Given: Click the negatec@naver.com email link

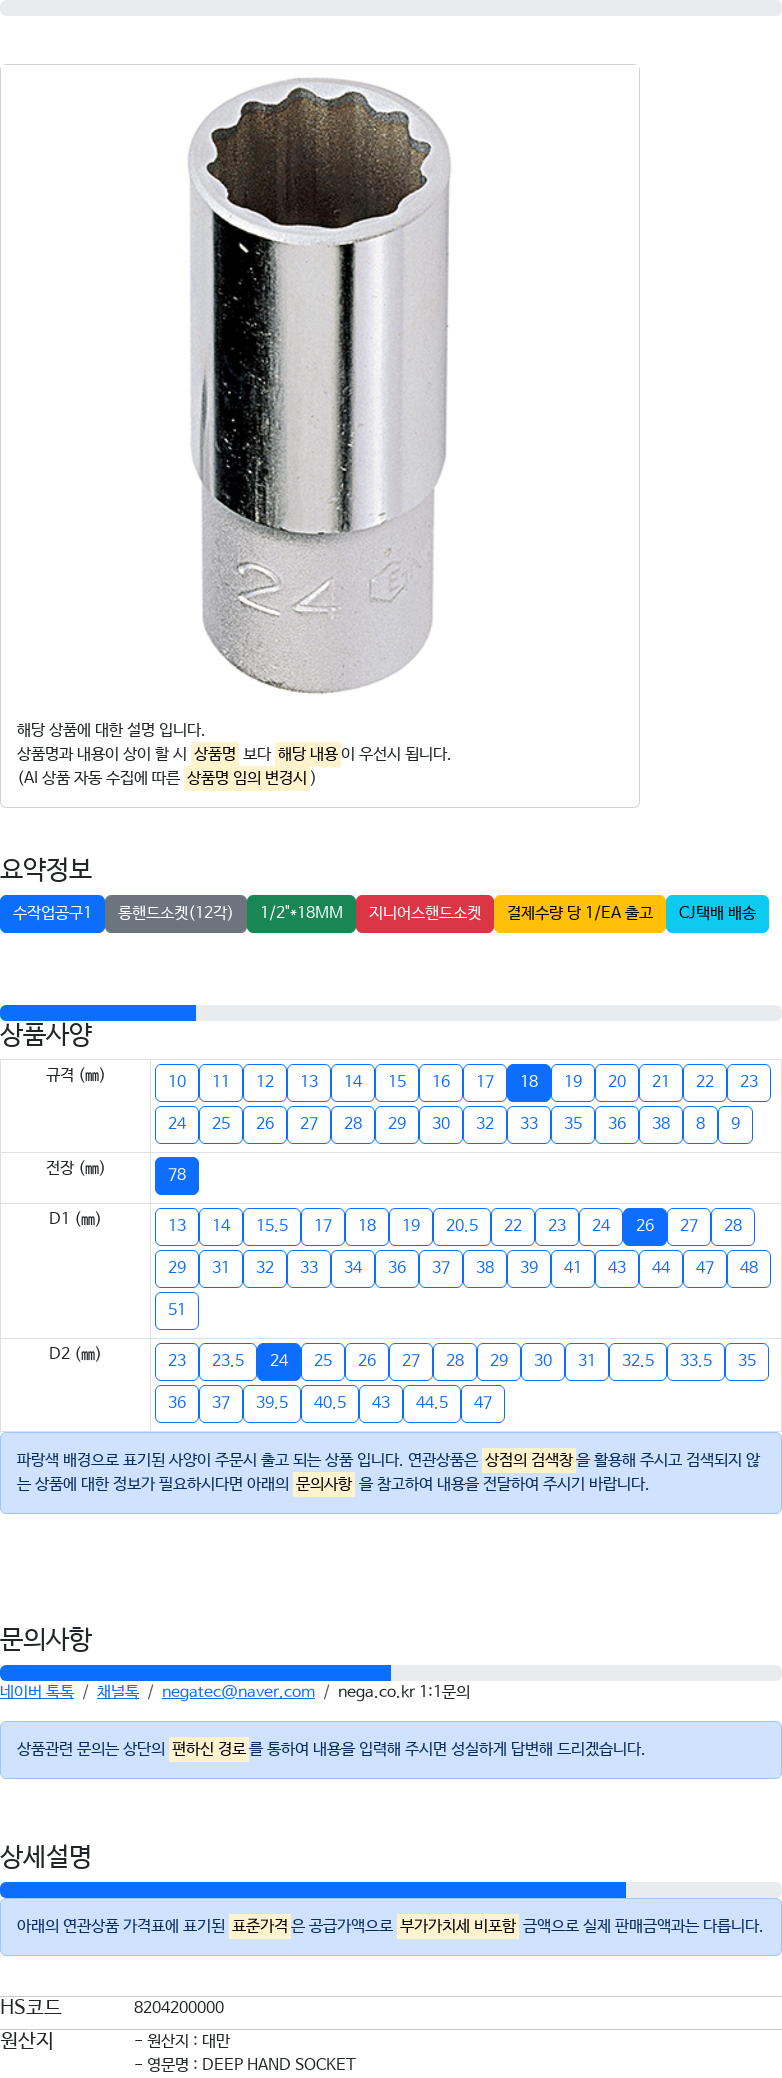Looking at the screenshot, I should [x=238, y=1691].
